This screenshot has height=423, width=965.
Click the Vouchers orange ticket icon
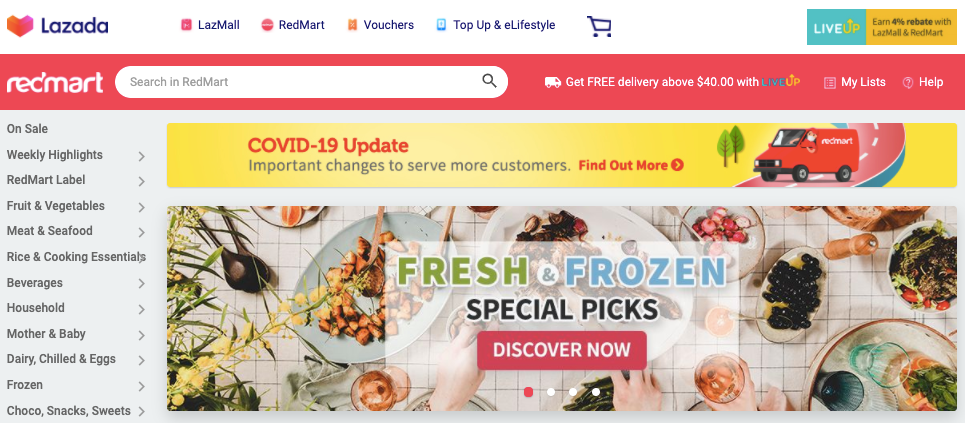tap(352, 25)
